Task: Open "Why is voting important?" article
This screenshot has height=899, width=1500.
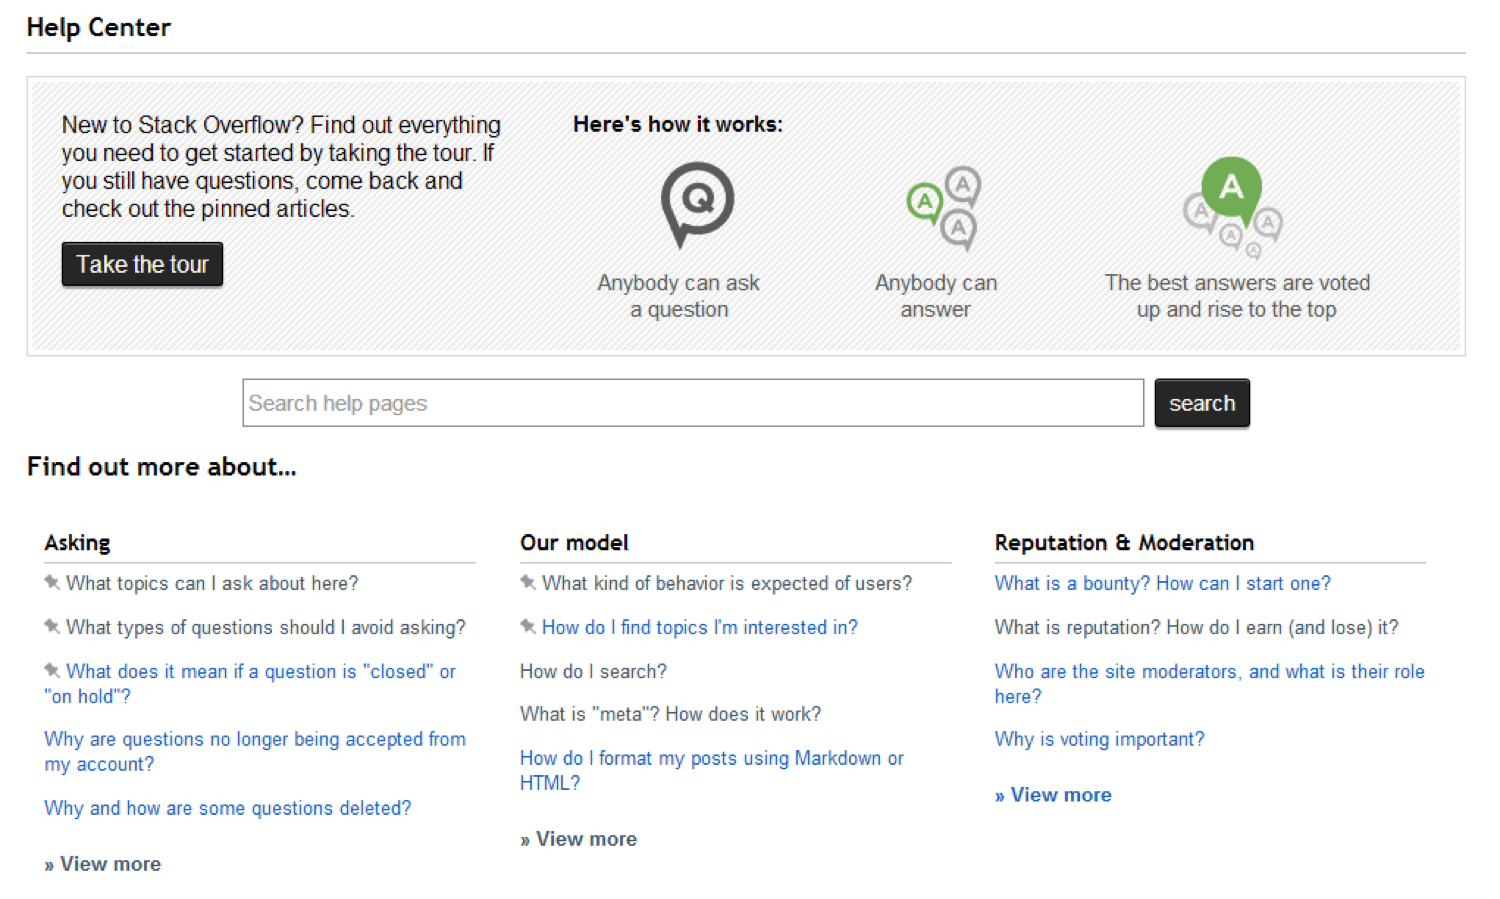Action: click(x=1100, y=739)
